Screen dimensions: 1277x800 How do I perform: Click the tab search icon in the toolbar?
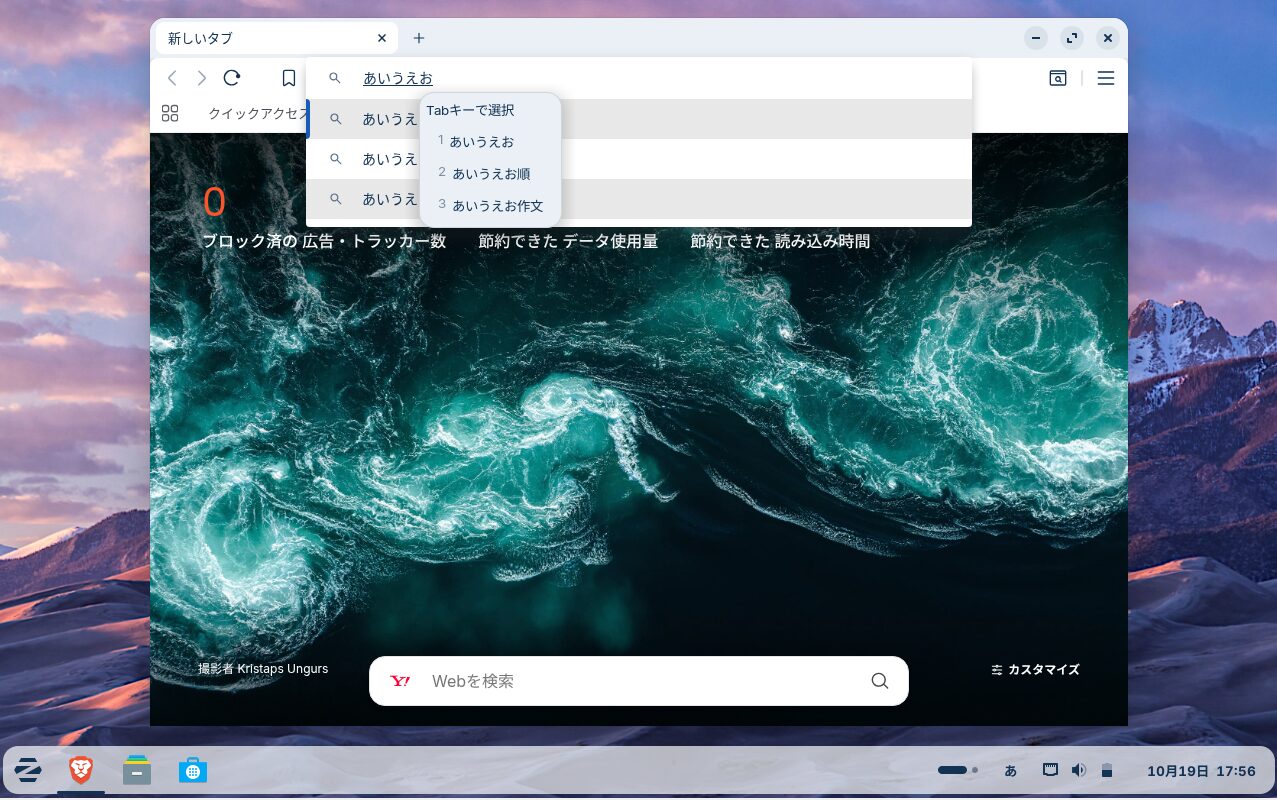point(1057,78)
